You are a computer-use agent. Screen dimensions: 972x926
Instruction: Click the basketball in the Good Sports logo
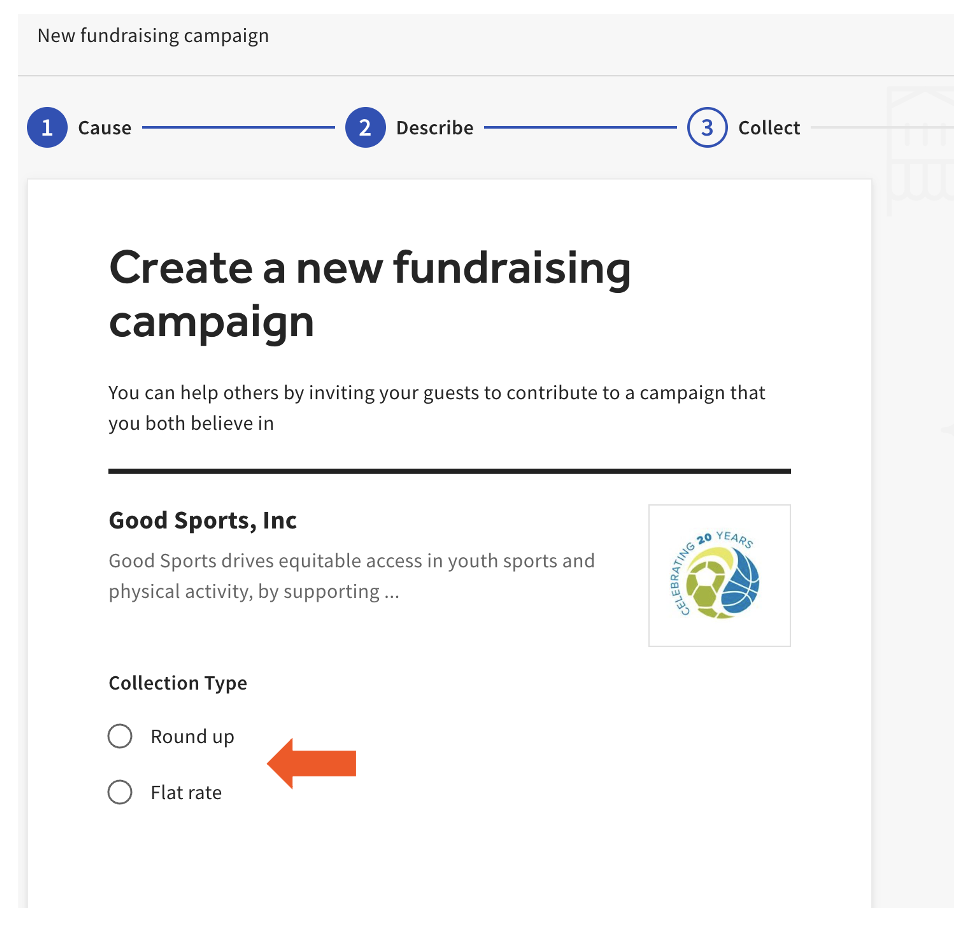pyautogui.click(x=741, y=581)
